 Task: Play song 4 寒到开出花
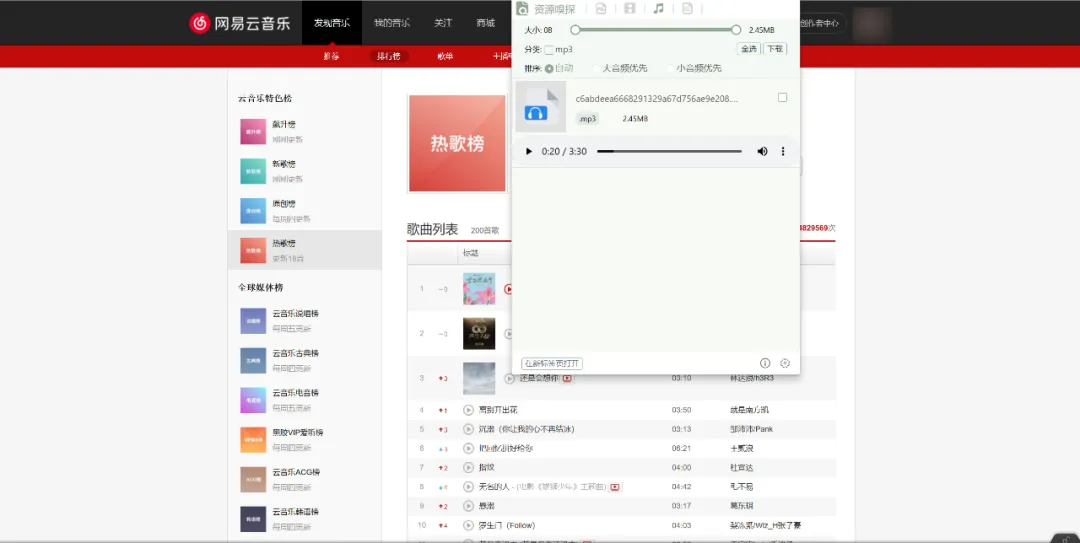(468, 410)
